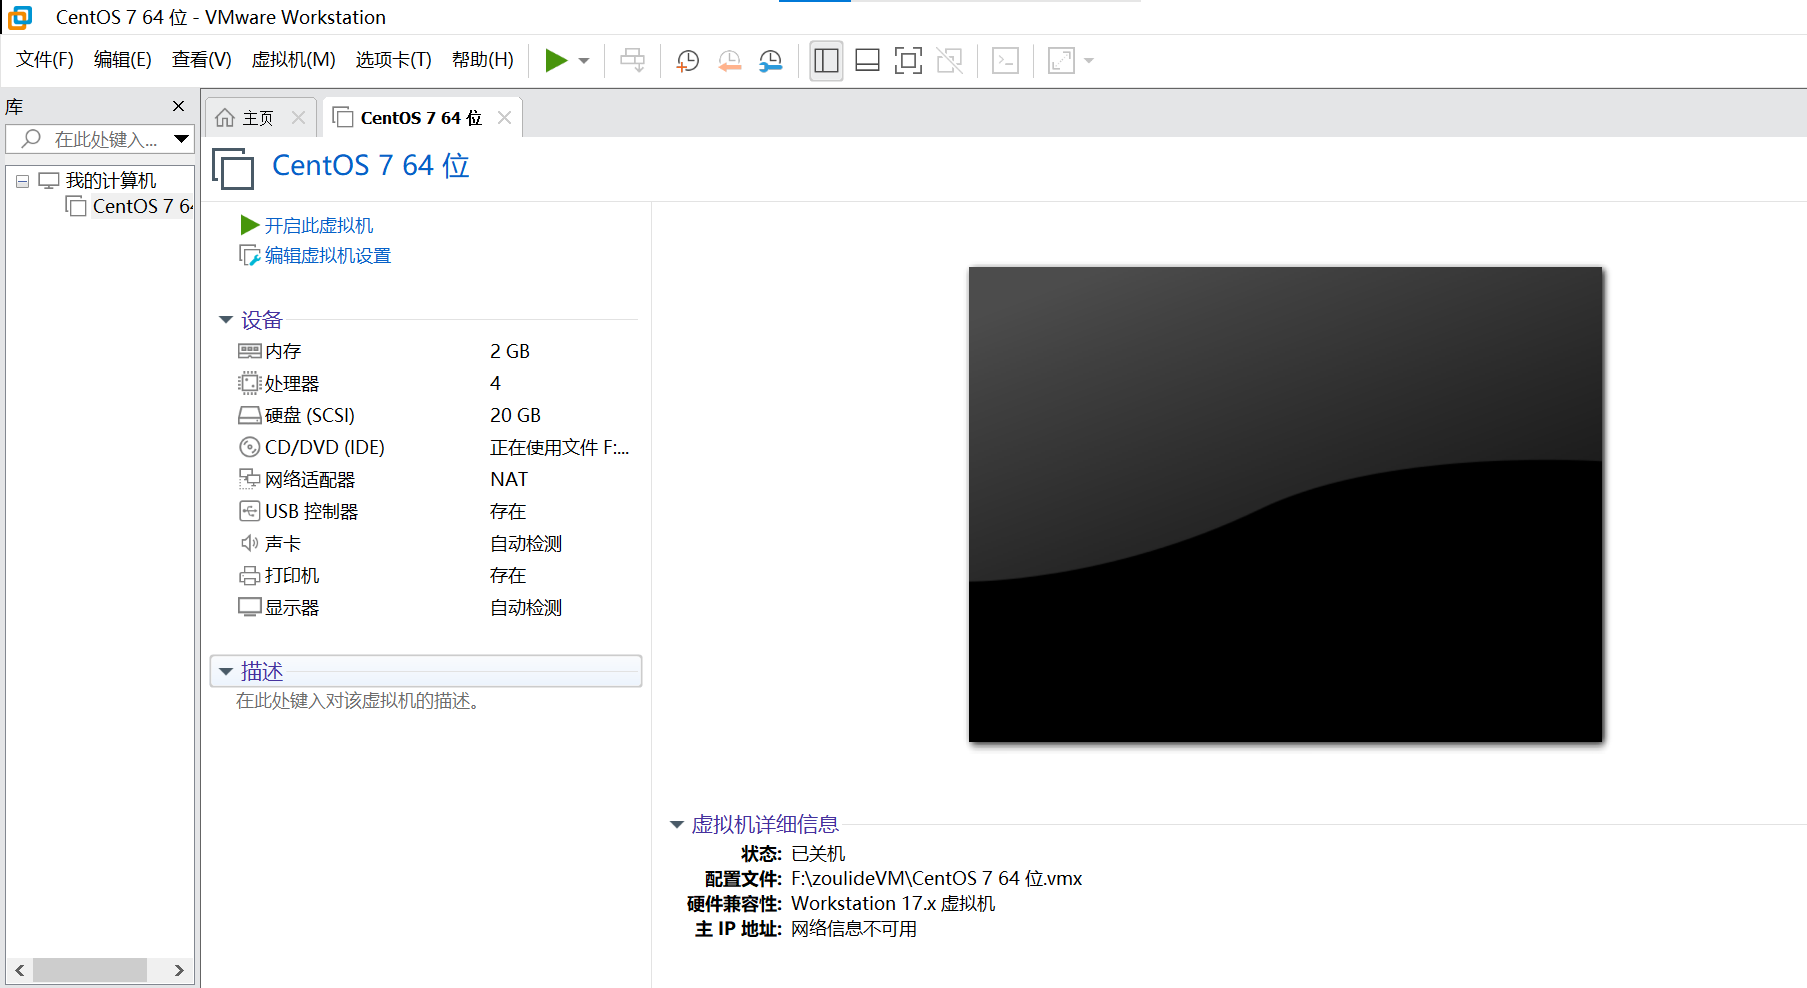Click the 20 GB disk size value

click(x=516, y=415)
